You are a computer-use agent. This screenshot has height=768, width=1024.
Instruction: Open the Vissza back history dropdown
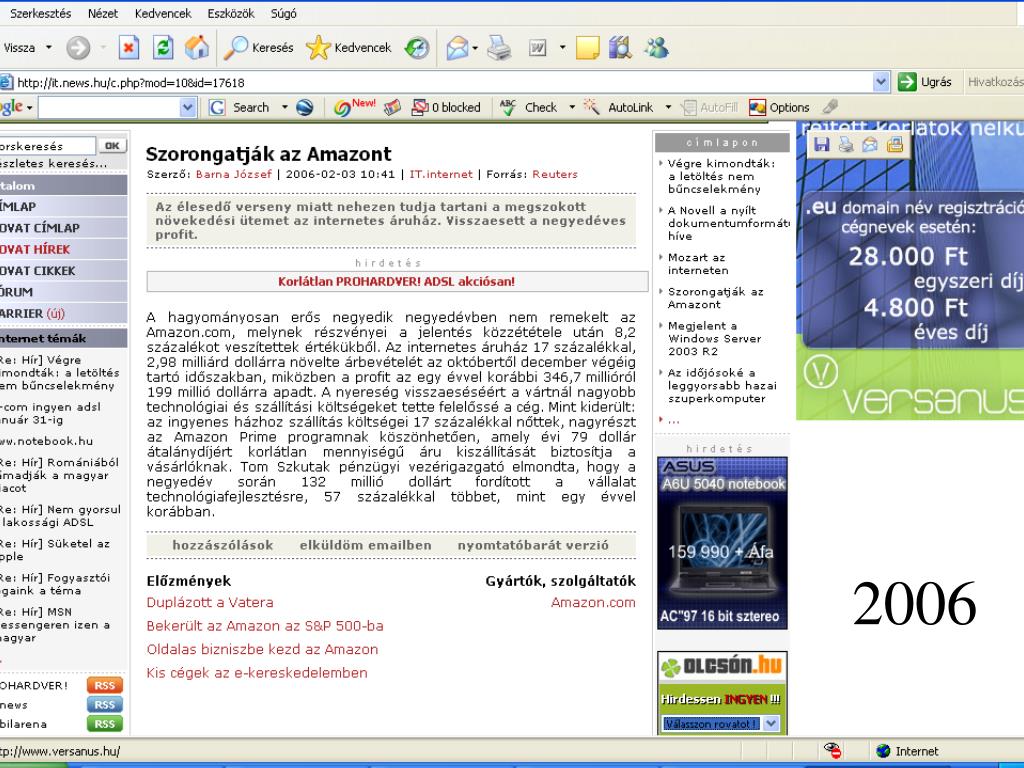tap(48, 48)
